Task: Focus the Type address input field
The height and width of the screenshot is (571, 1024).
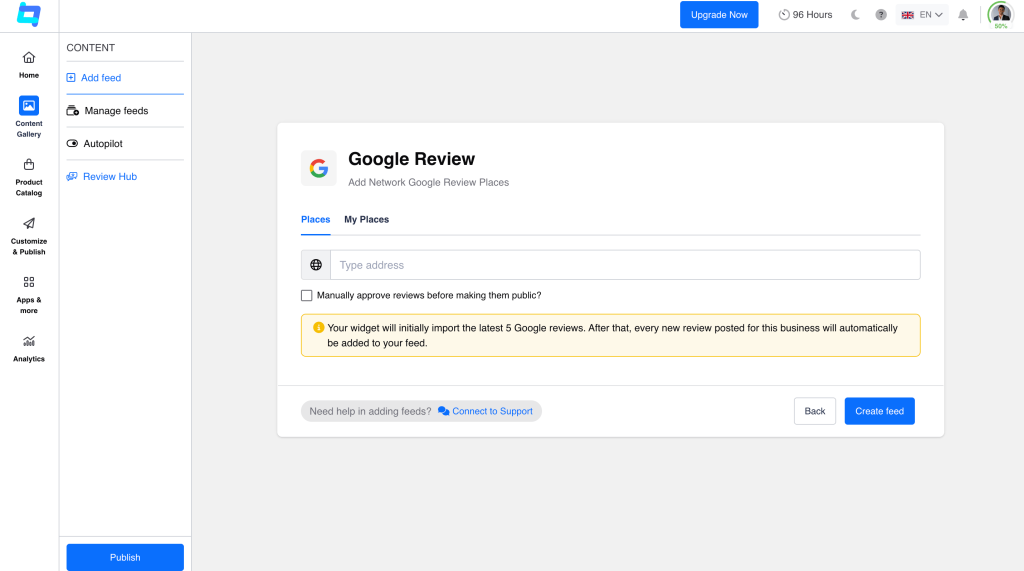Action: (625, 265)
